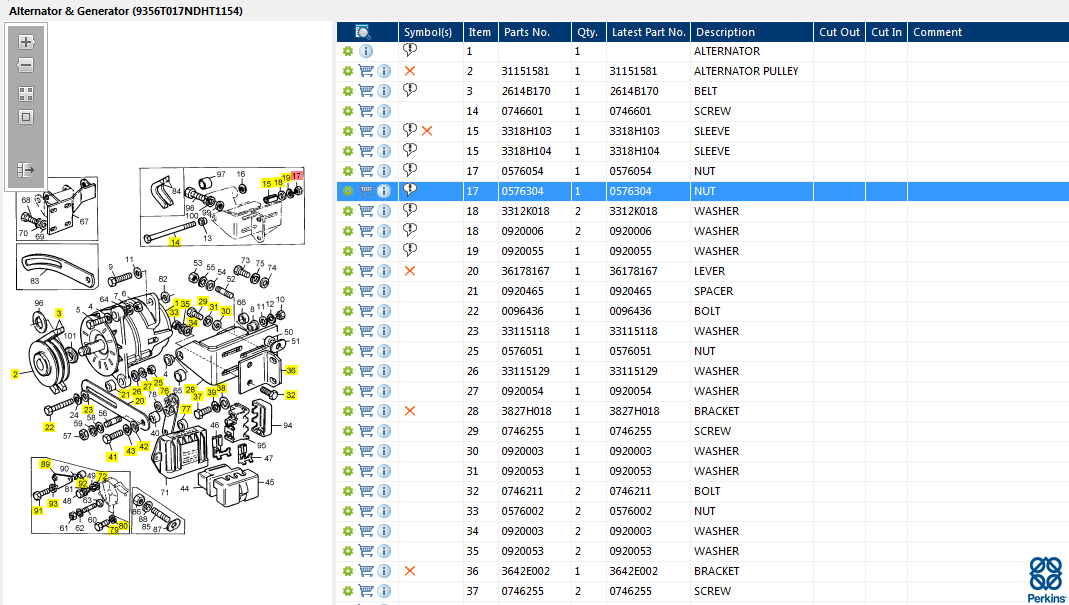The image size is (1069, 605).
Task: Open note symbol for SLEEVE 3318H104
Action: (410, 150)
